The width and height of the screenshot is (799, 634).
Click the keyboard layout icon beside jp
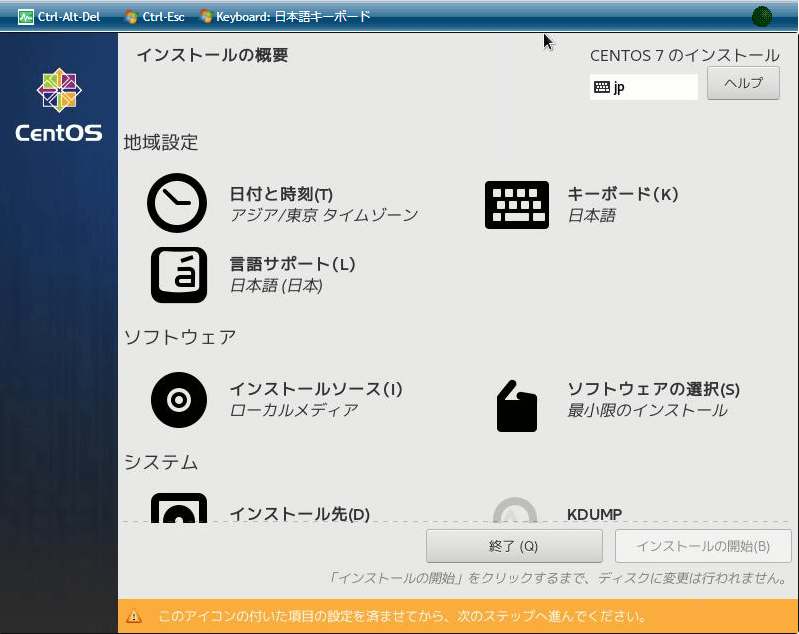(602, 87)
